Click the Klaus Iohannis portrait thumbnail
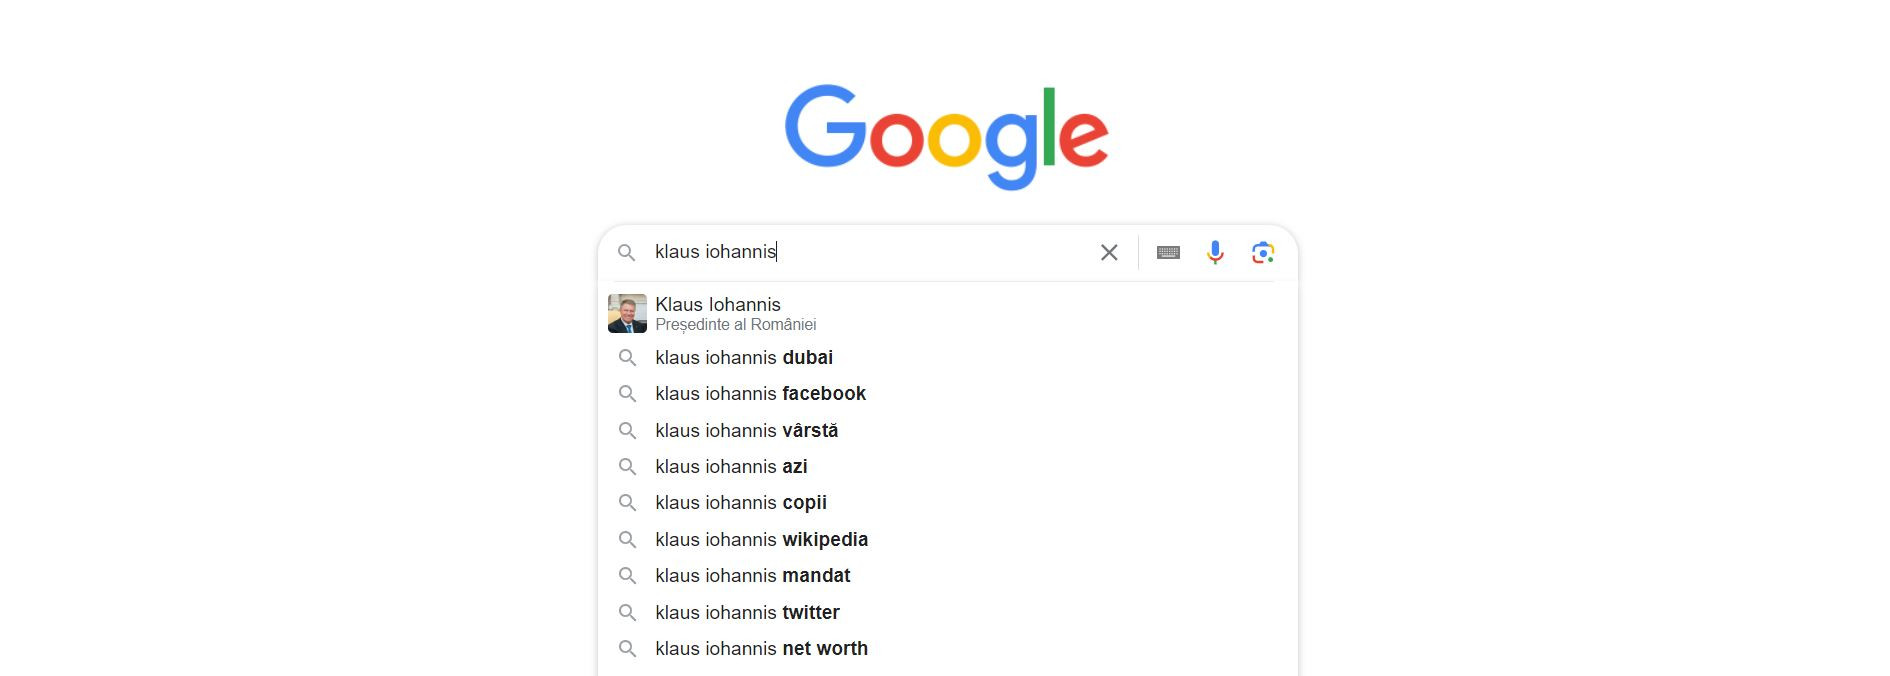This screenshot has width=1890, height=676. pos(627,314)
